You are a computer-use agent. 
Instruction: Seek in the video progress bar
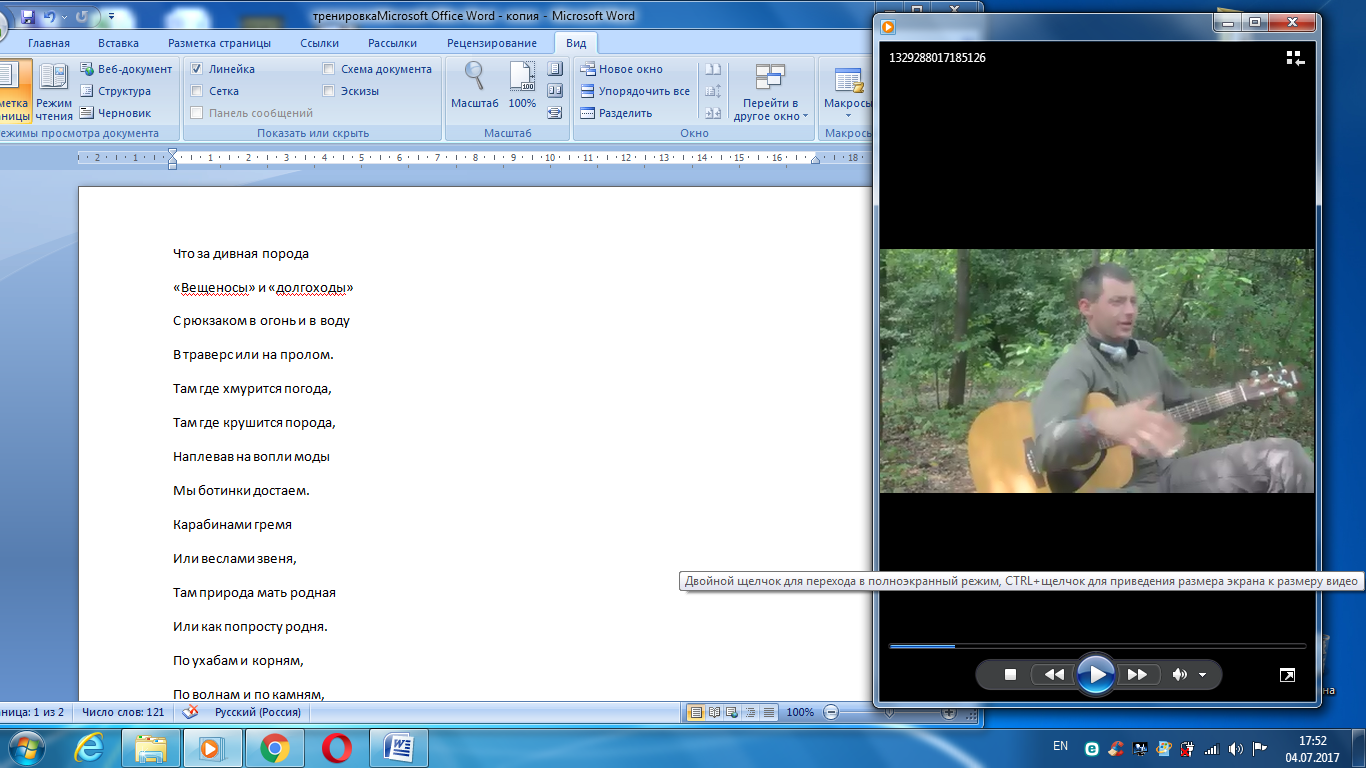click(x=1097, y=646)
